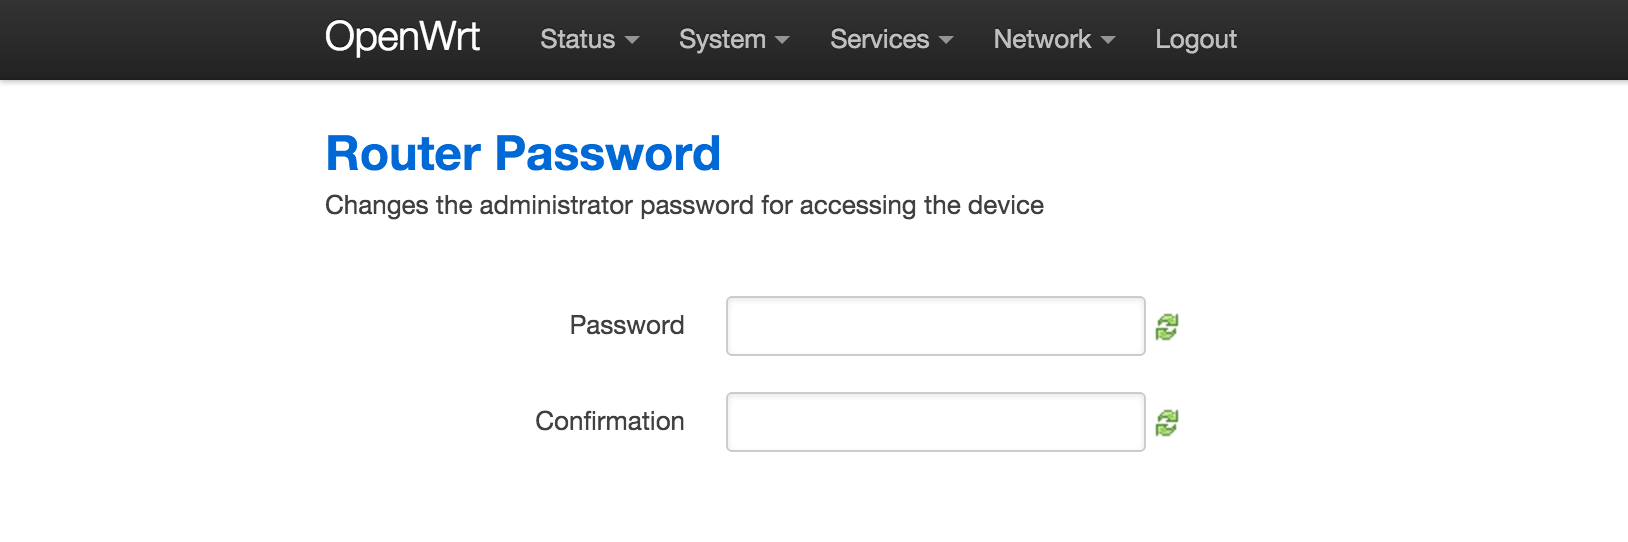Click the Confirmation field label
1628x542 pixels.
[610, 421]
